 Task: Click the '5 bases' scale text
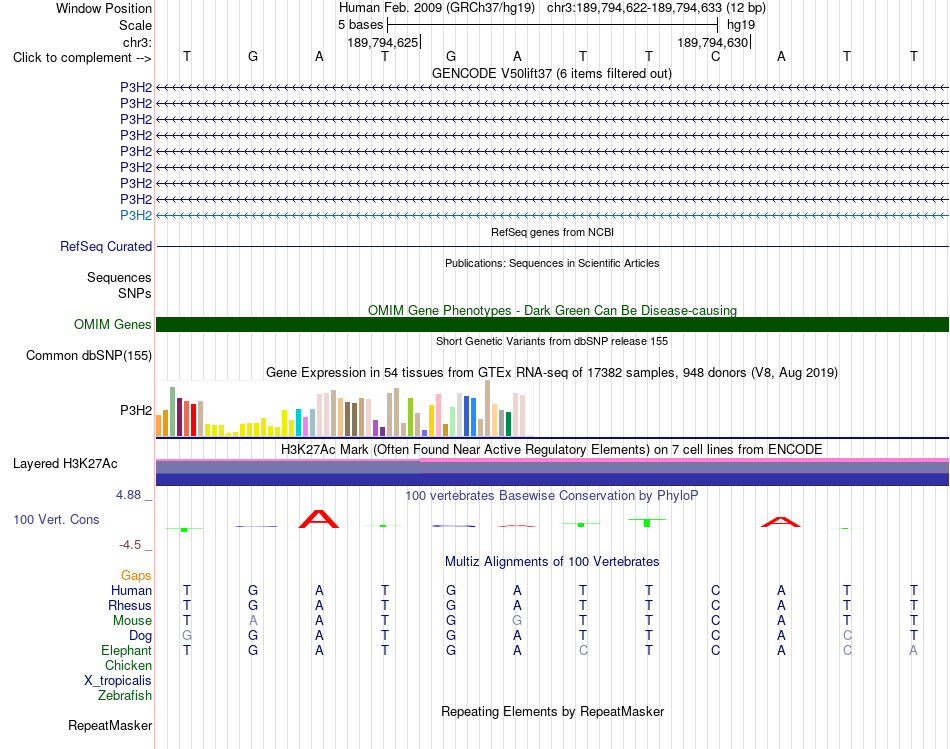click(x=360, y=25)
